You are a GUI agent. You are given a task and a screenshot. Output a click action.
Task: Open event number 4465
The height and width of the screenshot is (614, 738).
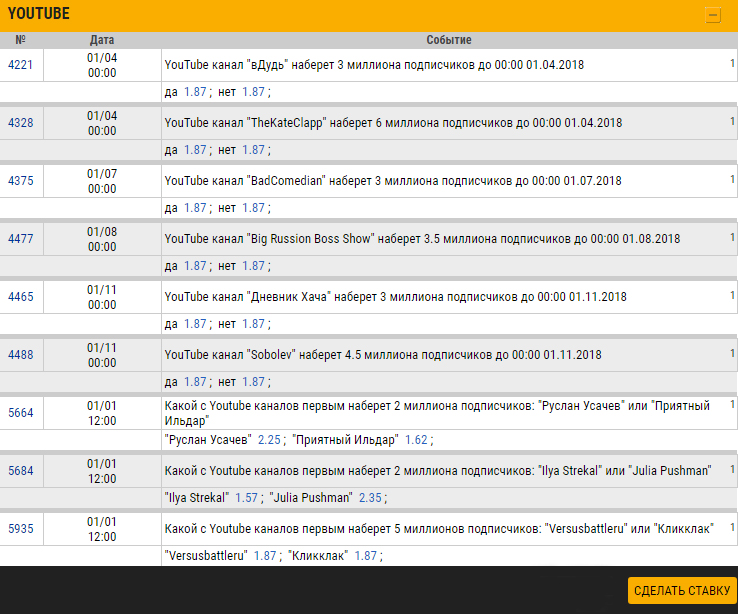pos(21,297)
